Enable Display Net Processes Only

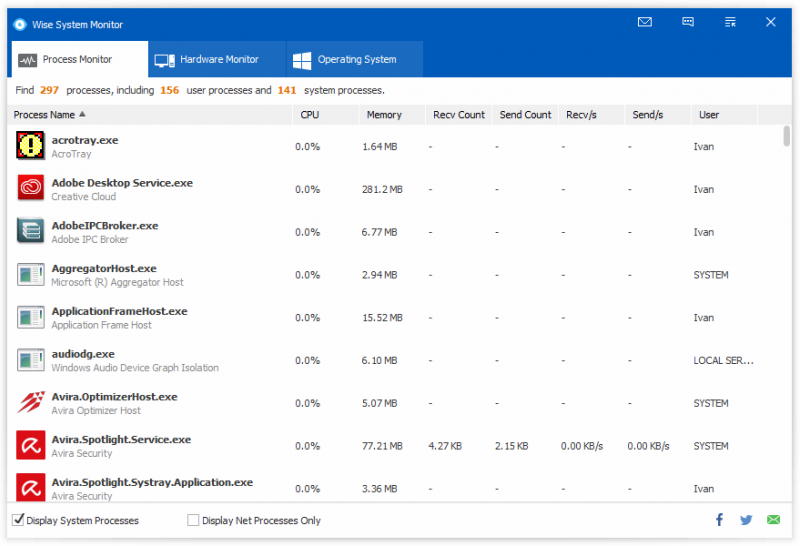coord(193,520)
